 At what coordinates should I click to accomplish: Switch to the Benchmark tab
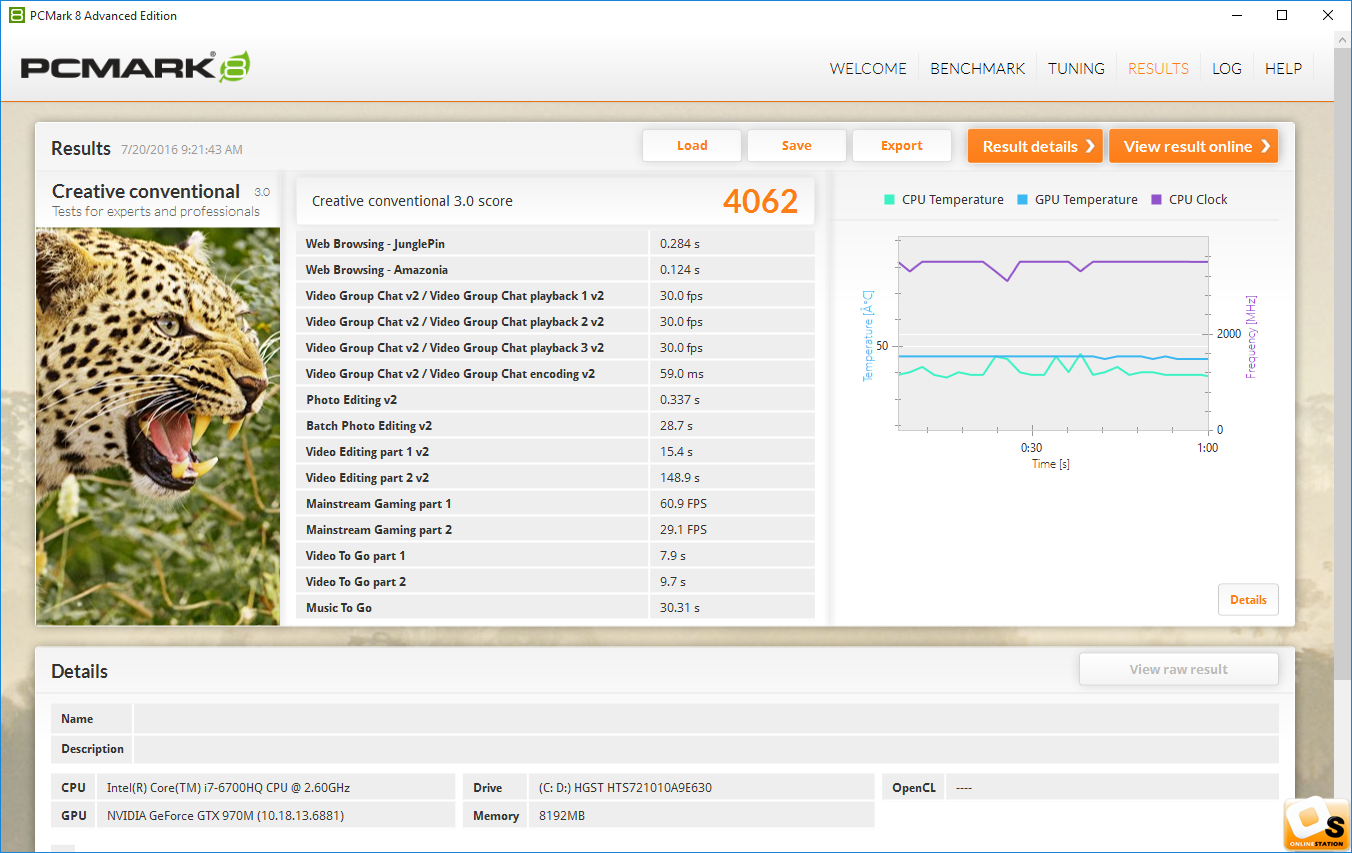(977, 69)
